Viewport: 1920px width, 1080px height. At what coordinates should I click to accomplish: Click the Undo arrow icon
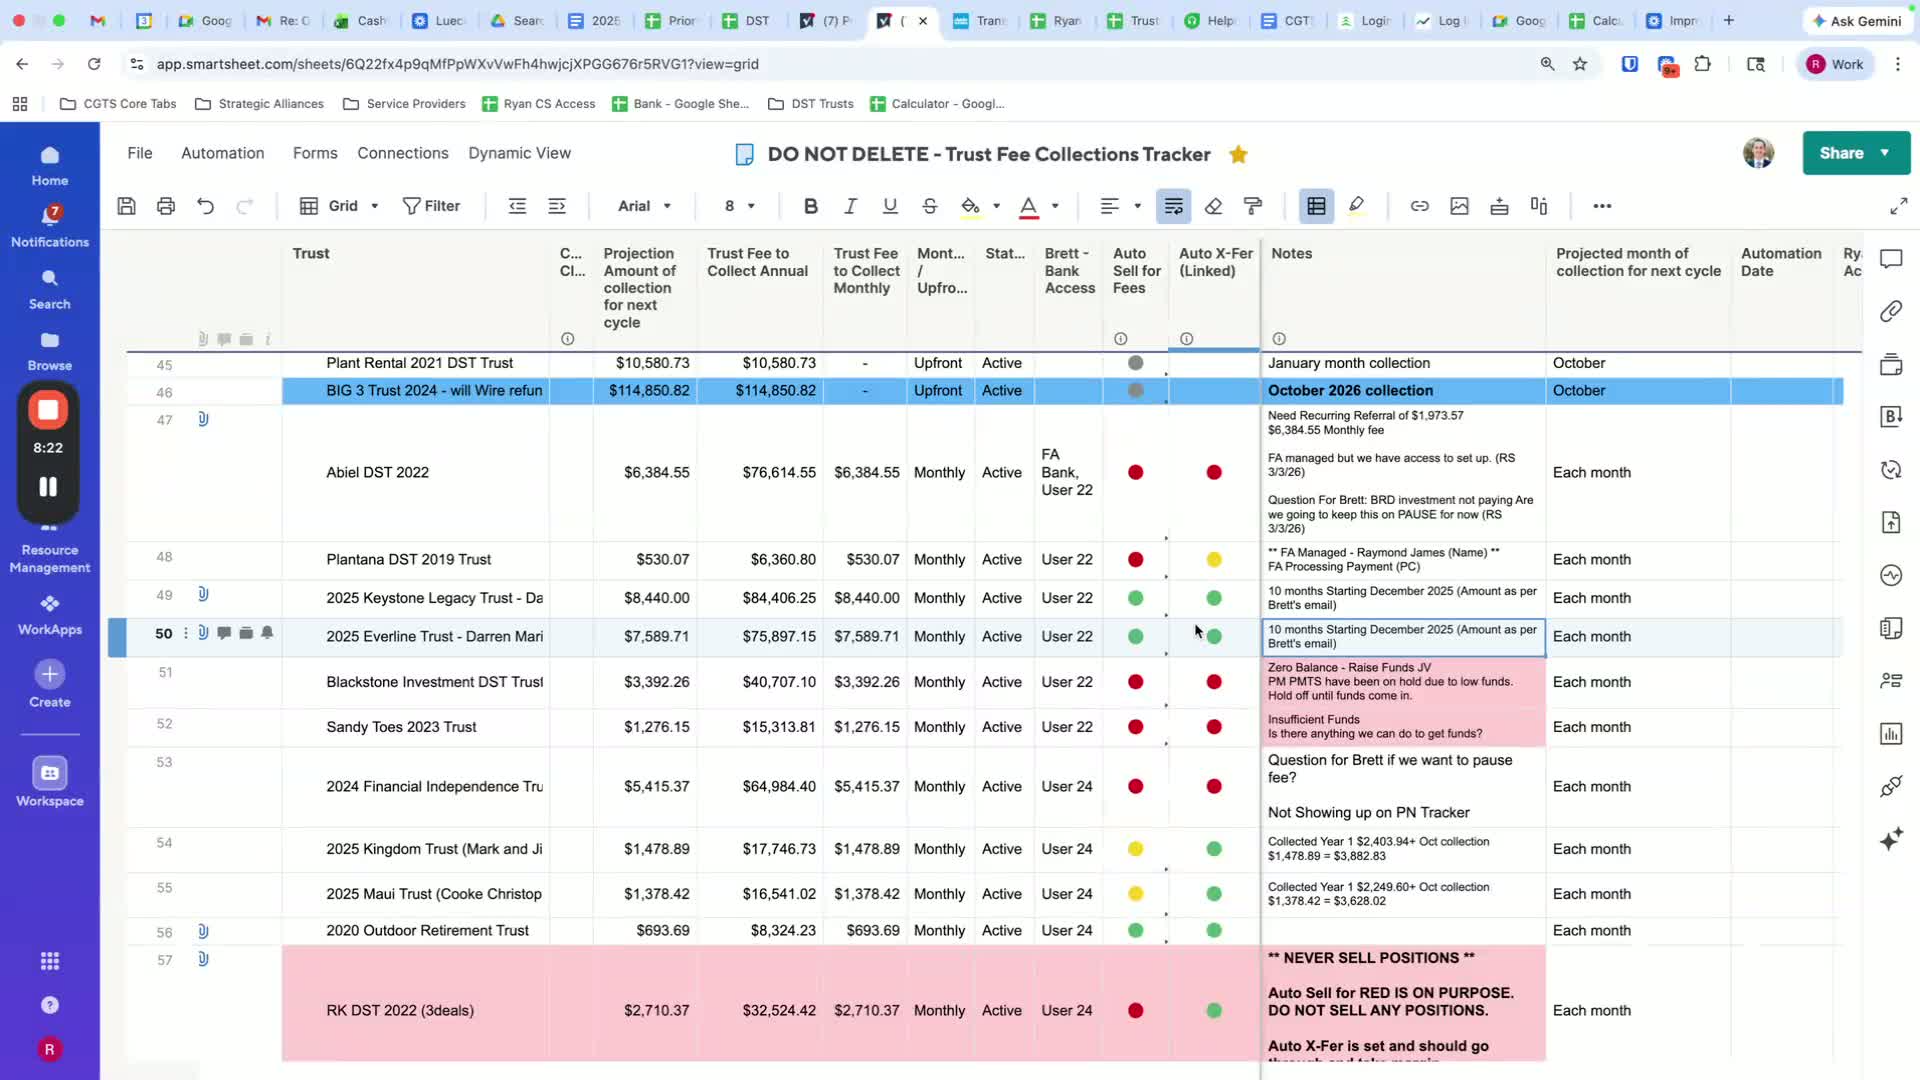click(205, 206)
